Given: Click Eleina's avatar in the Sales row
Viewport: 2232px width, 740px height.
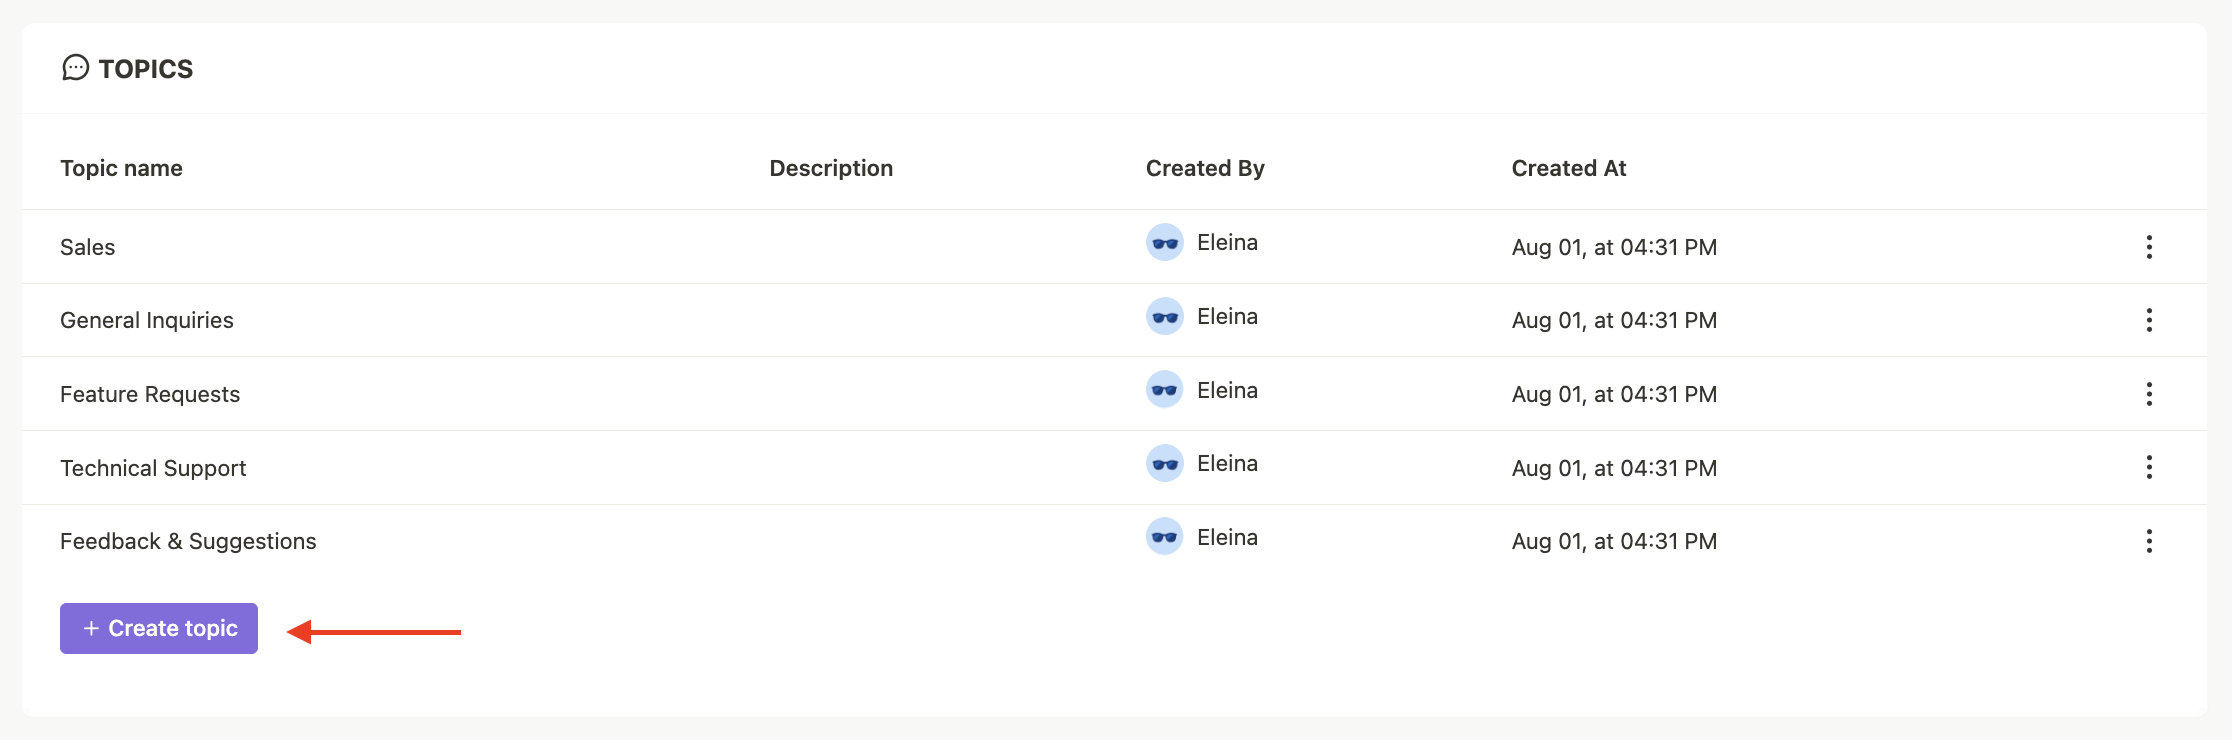Looking at the screenshot, I should 1165,242.
